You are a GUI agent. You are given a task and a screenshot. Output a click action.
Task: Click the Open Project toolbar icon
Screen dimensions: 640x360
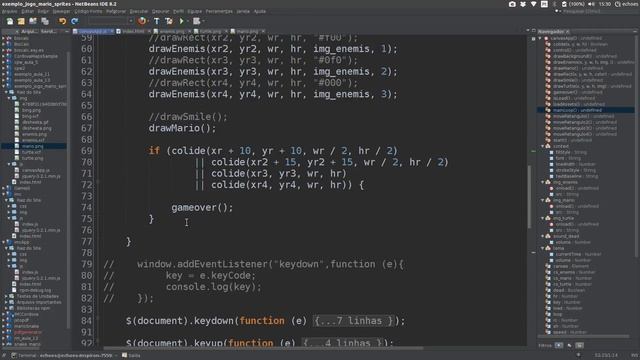33,21
